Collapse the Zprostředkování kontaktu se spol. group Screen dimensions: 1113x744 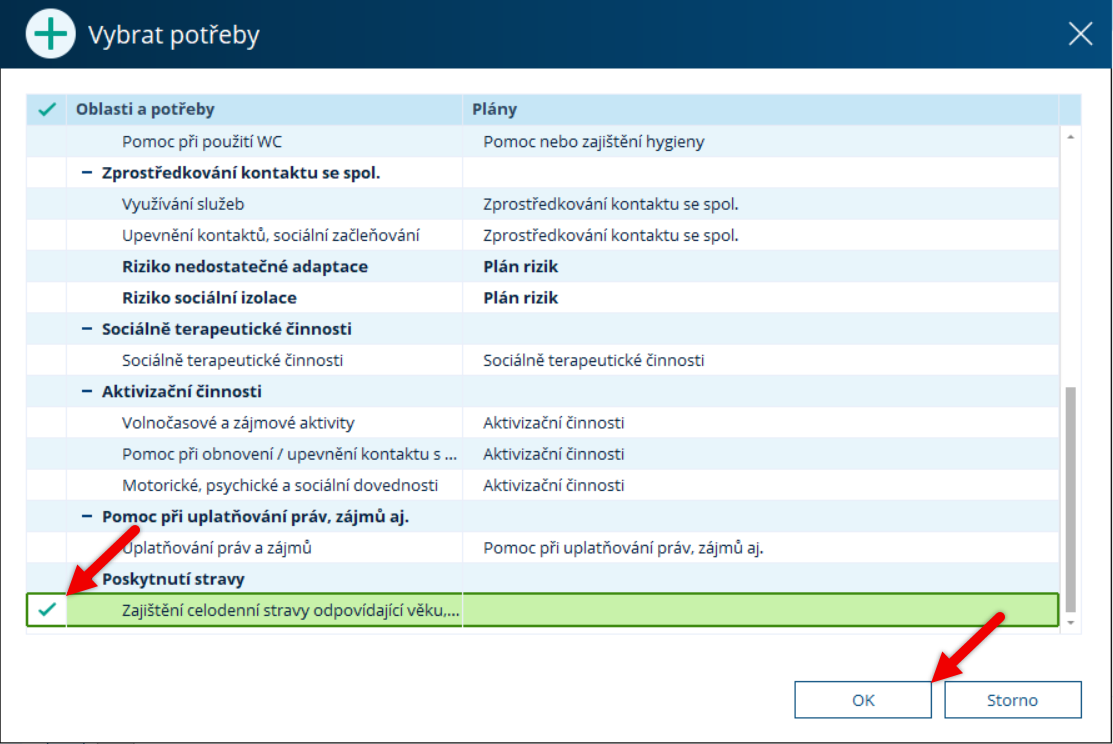click(87, 173)
